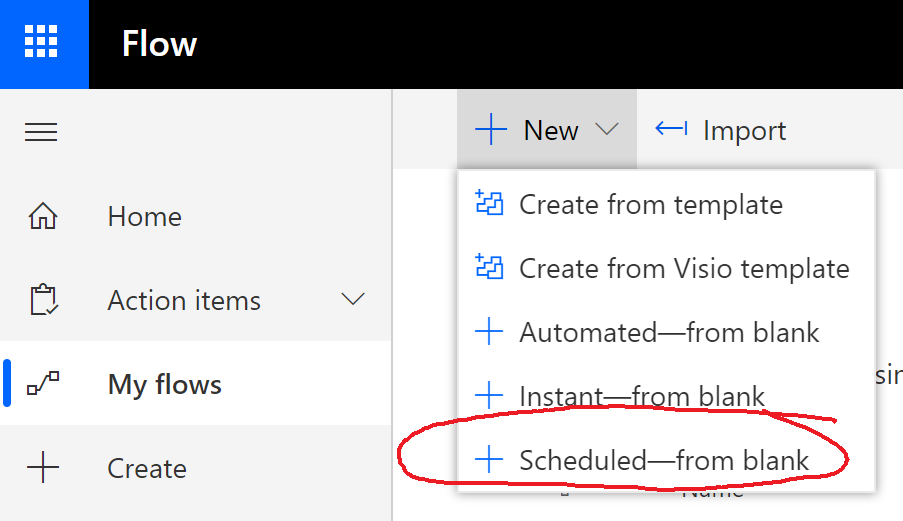Choose Create from Visio template

[684, 268]
